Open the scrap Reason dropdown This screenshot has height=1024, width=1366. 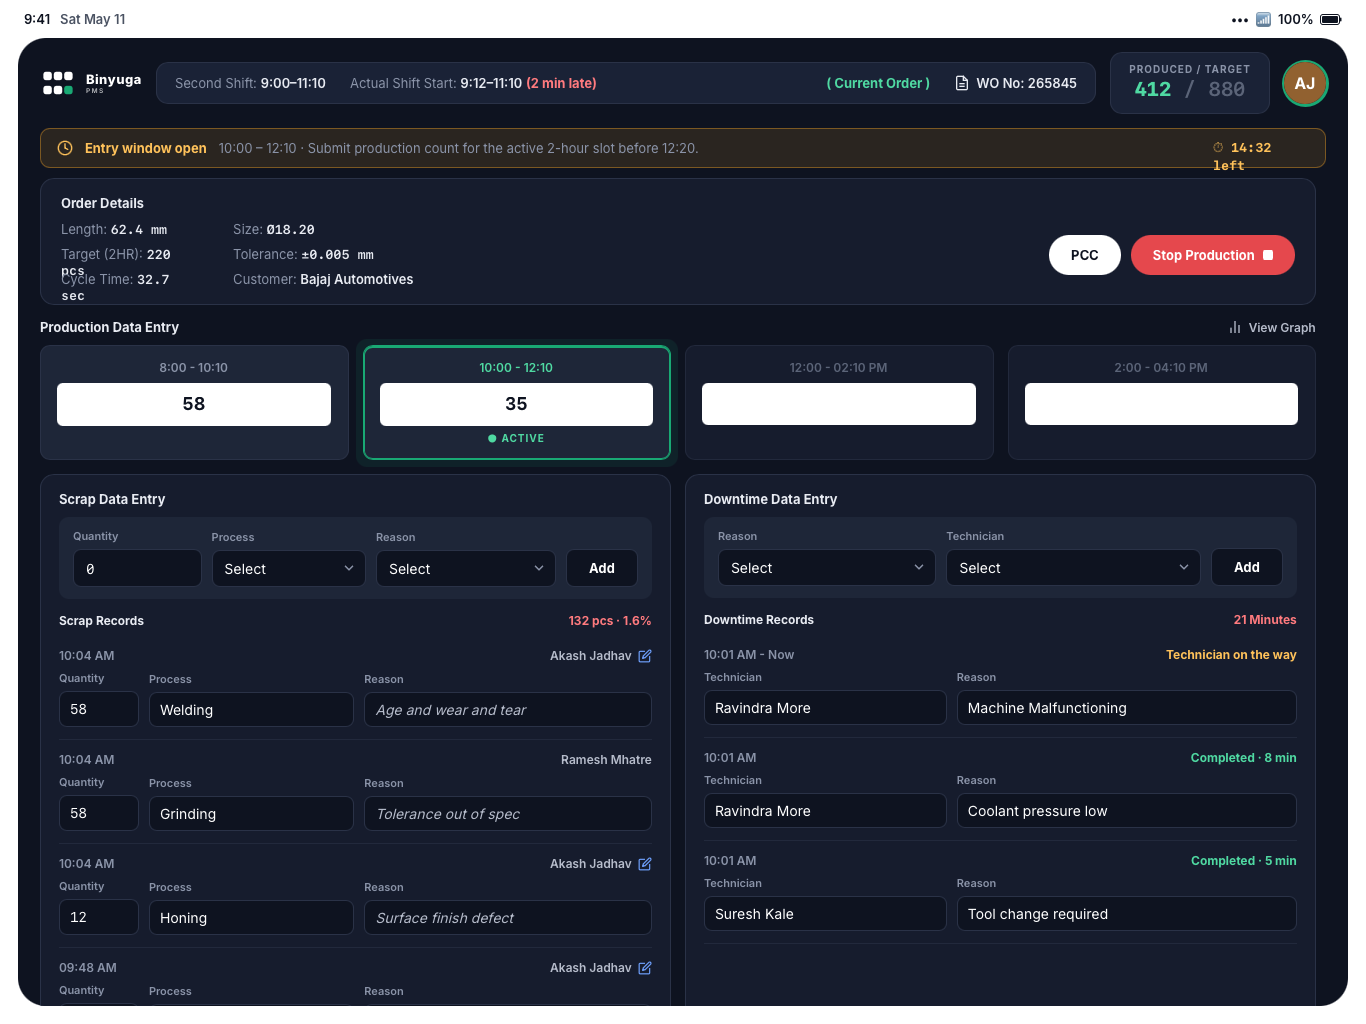(x=465, y=568)
